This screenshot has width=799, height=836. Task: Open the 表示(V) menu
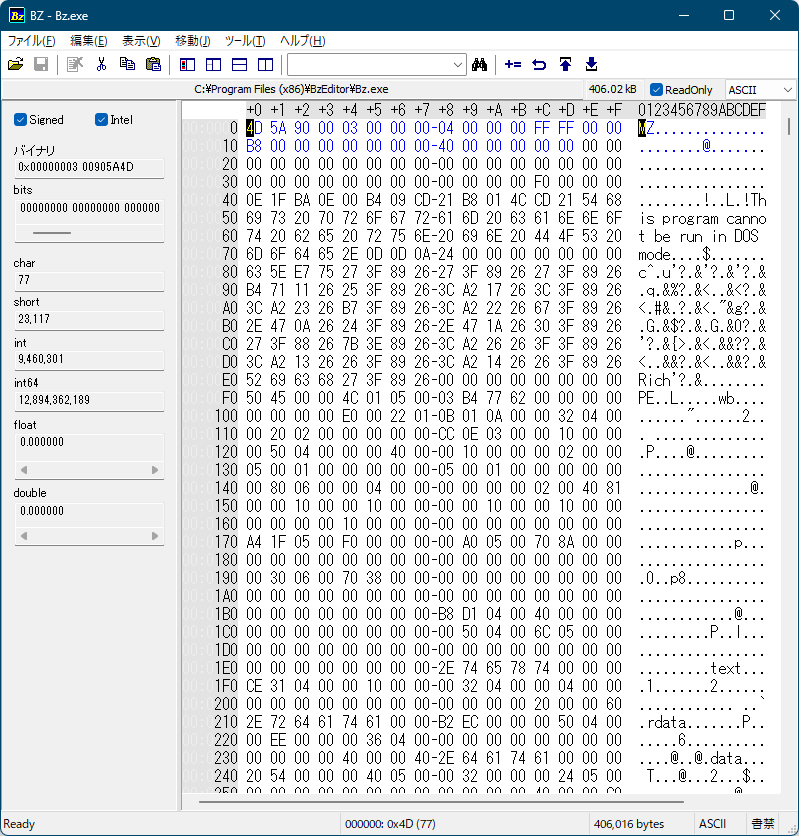141,41
